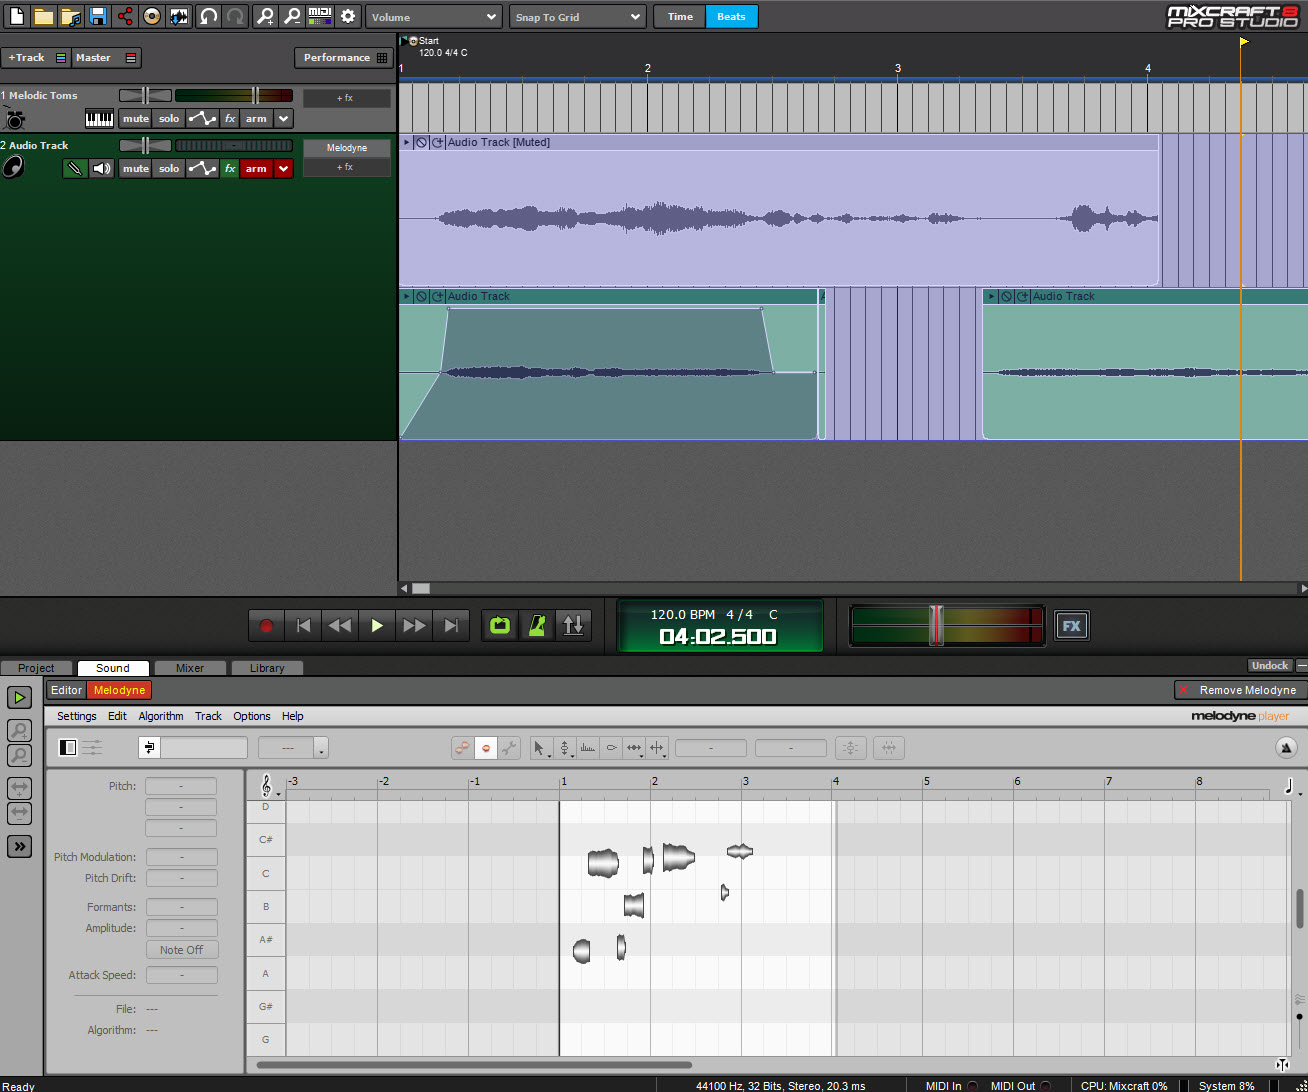This screenshot has height=1092, width=1308.
Task: Open the treble clef pitch grid dropdown
Action: (x=269, y=786)
